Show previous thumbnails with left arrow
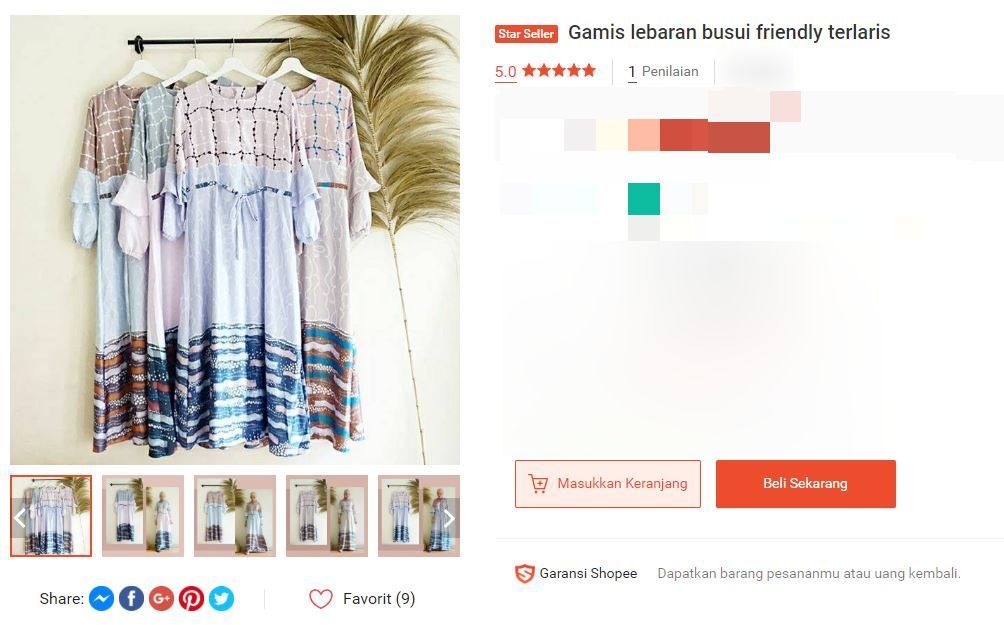1004x625 pixels. click(x=20, y=517)
